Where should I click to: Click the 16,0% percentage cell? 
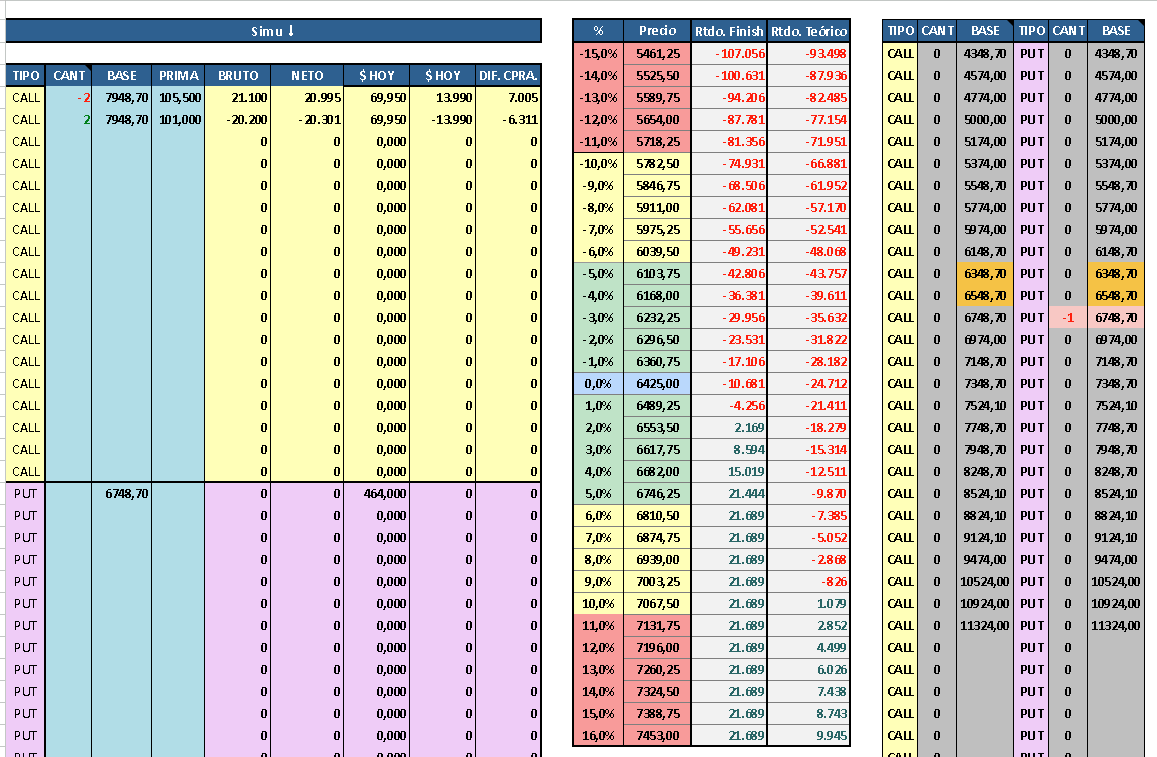(x=598, y=736)
